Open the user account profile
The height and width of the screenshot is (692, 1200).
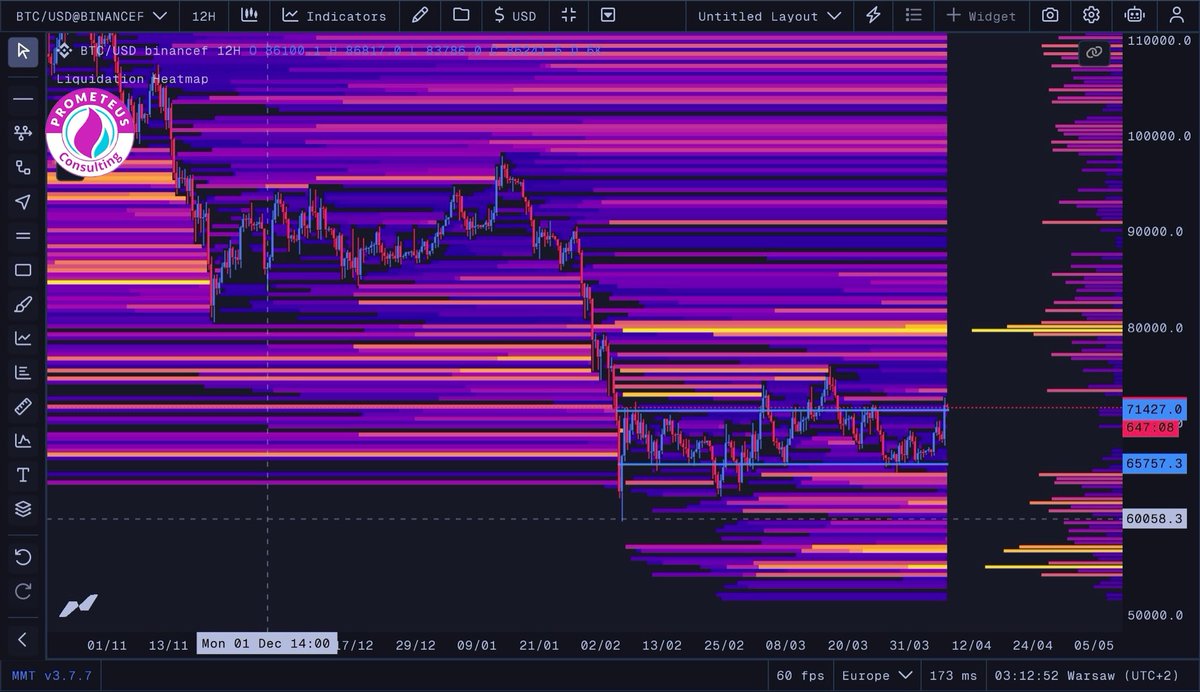[1176, 15]
